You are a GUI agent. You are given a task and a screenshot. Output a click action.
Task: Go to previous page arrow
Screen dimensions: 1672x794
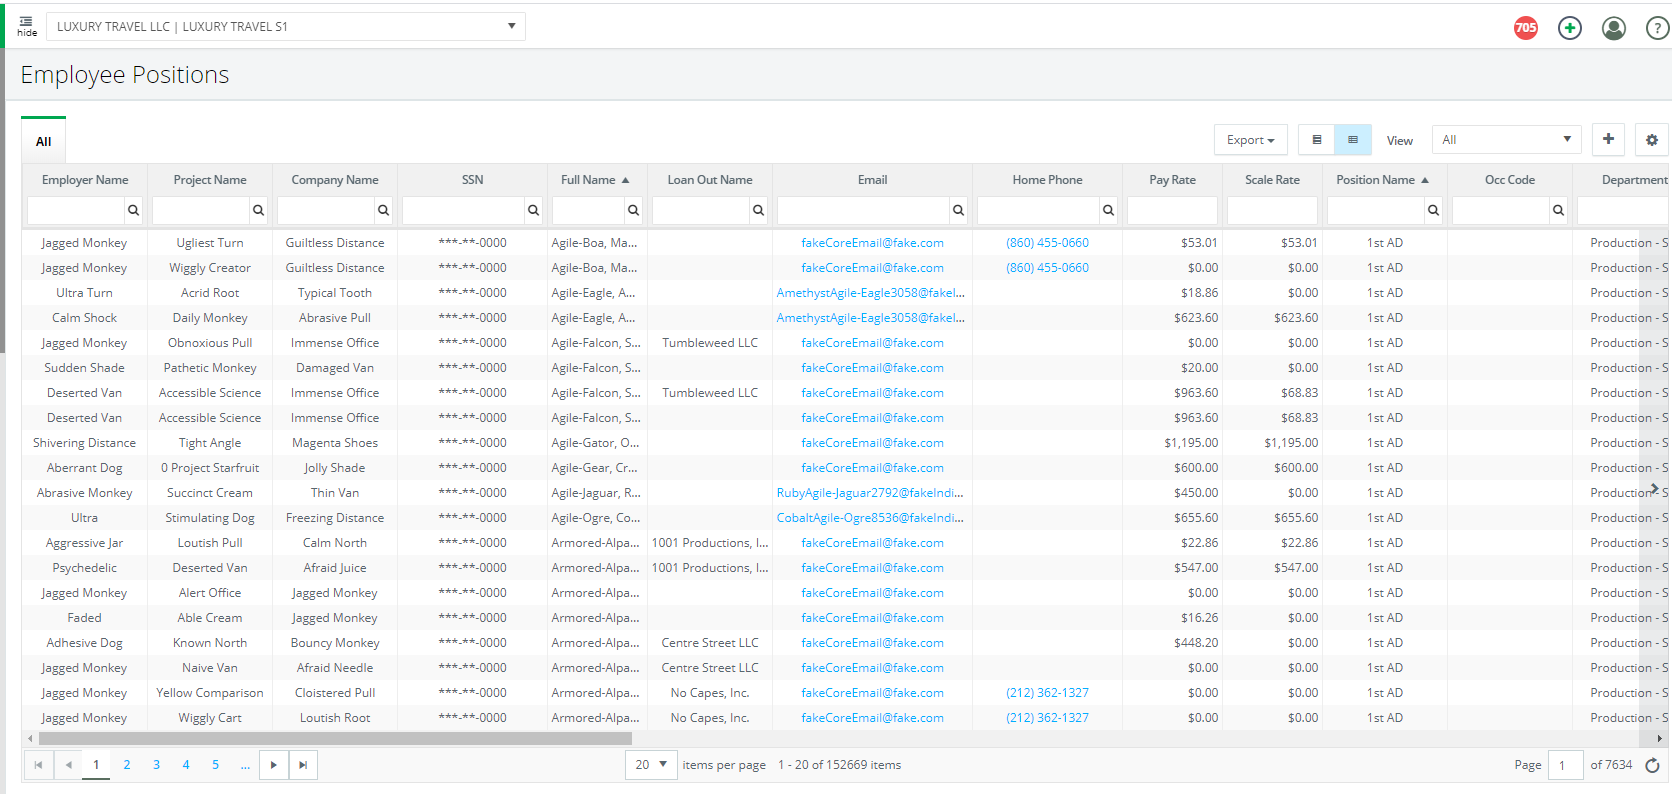coord(68,765)
